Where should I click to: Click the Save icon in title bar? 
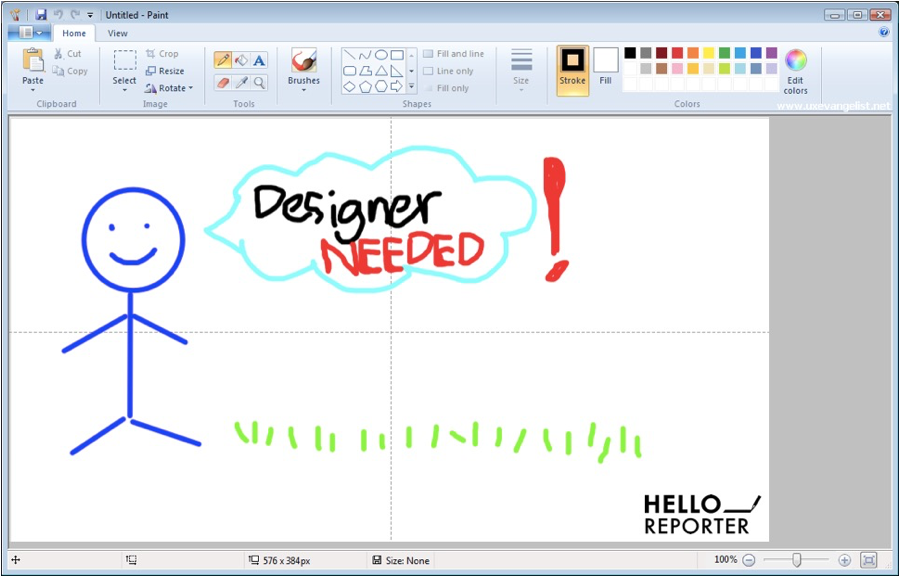coord(41,15)
